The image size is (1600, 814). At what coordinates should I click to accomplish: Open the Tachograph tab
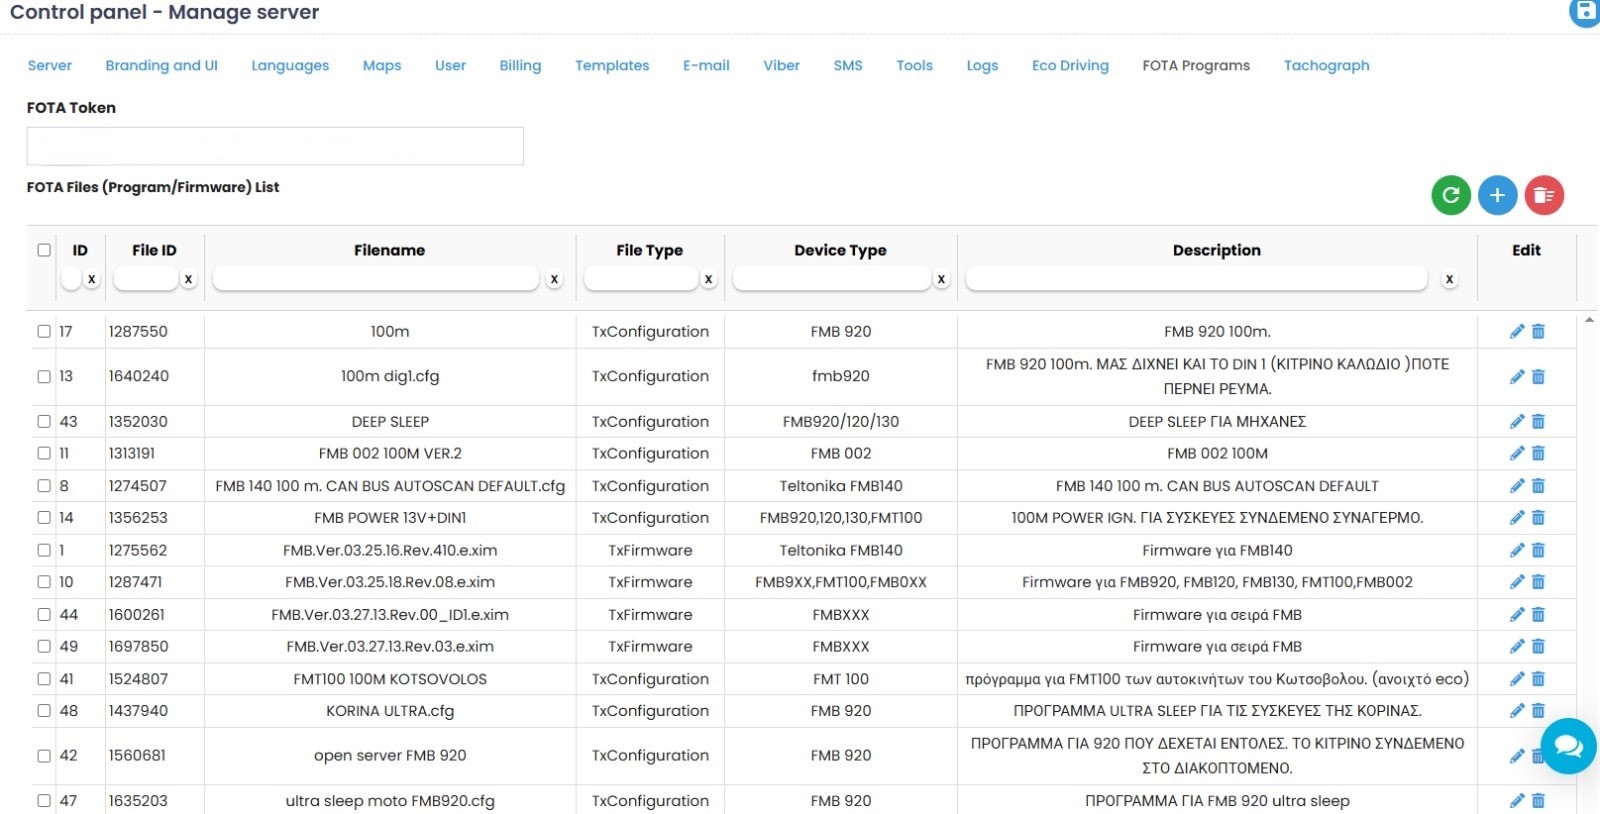1327,65
